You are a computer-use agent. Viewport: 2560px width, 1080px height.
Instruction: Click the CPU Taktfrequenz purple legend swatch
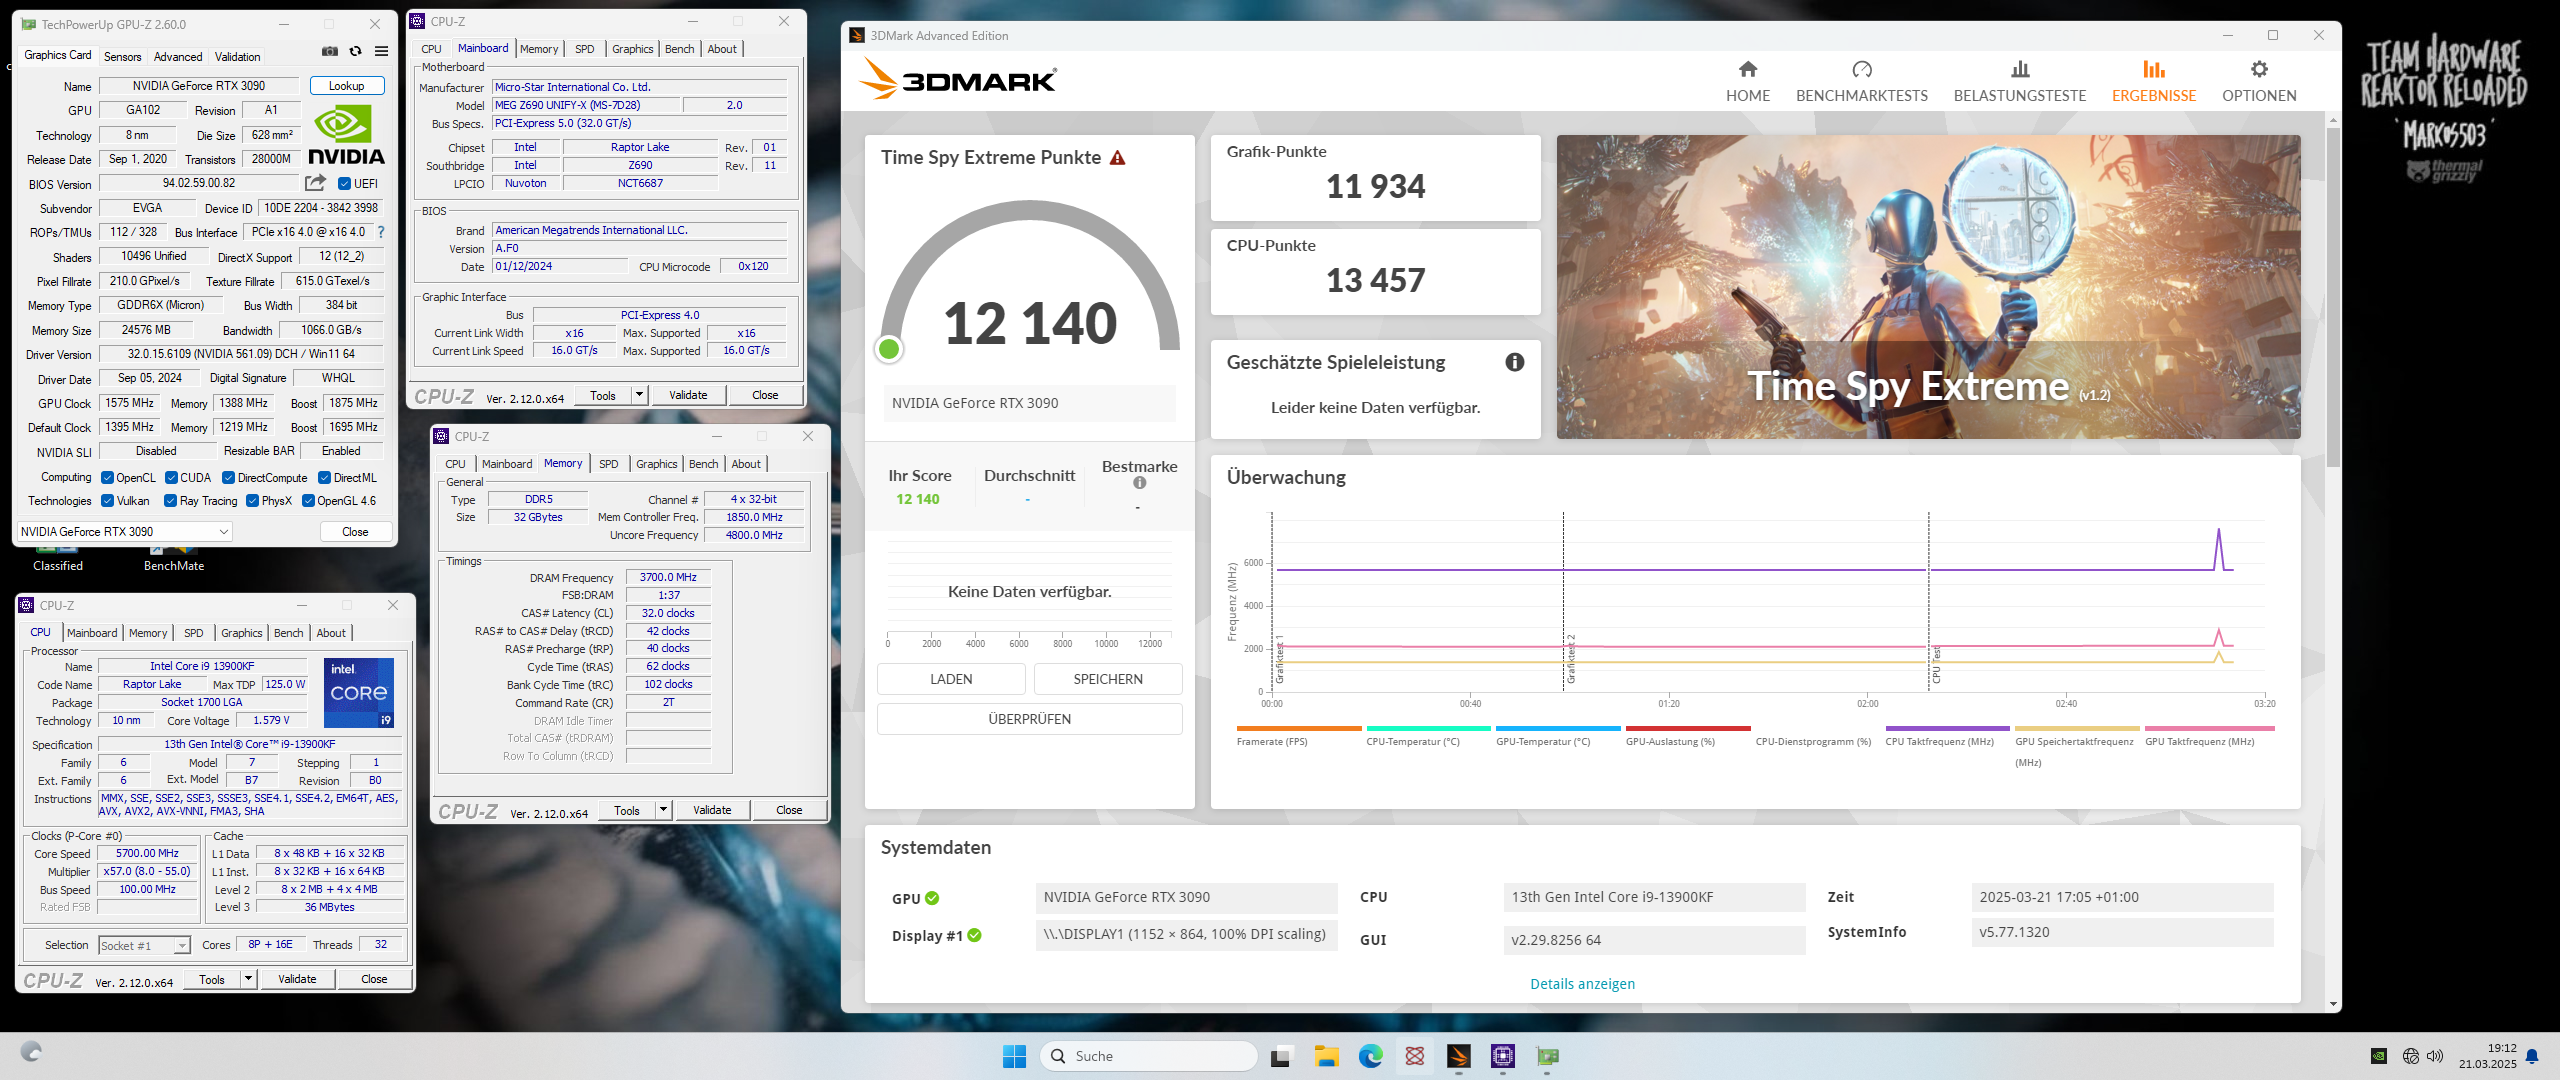point(1947,728)
